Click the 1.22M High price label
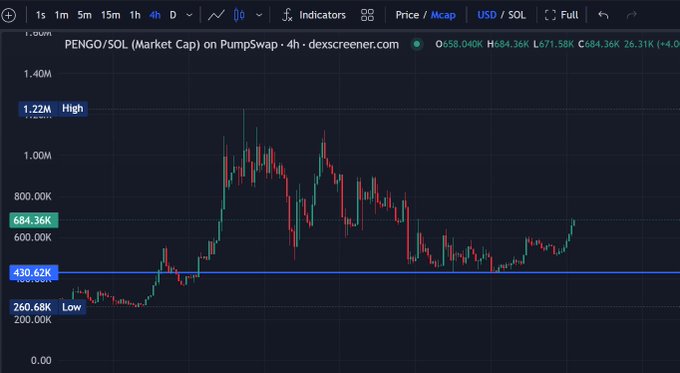680x373 pixels. point(53,108)
